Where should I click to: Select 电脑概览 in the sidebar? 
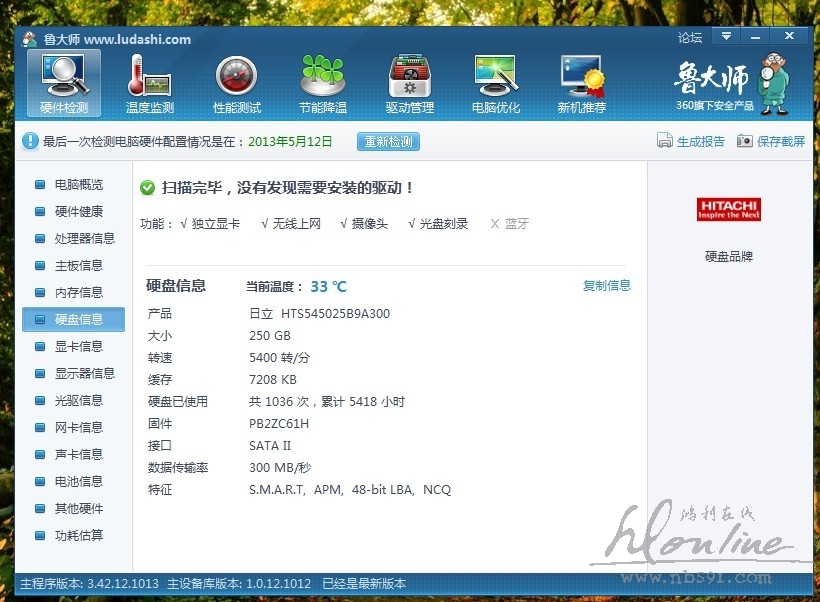point(77,185)
